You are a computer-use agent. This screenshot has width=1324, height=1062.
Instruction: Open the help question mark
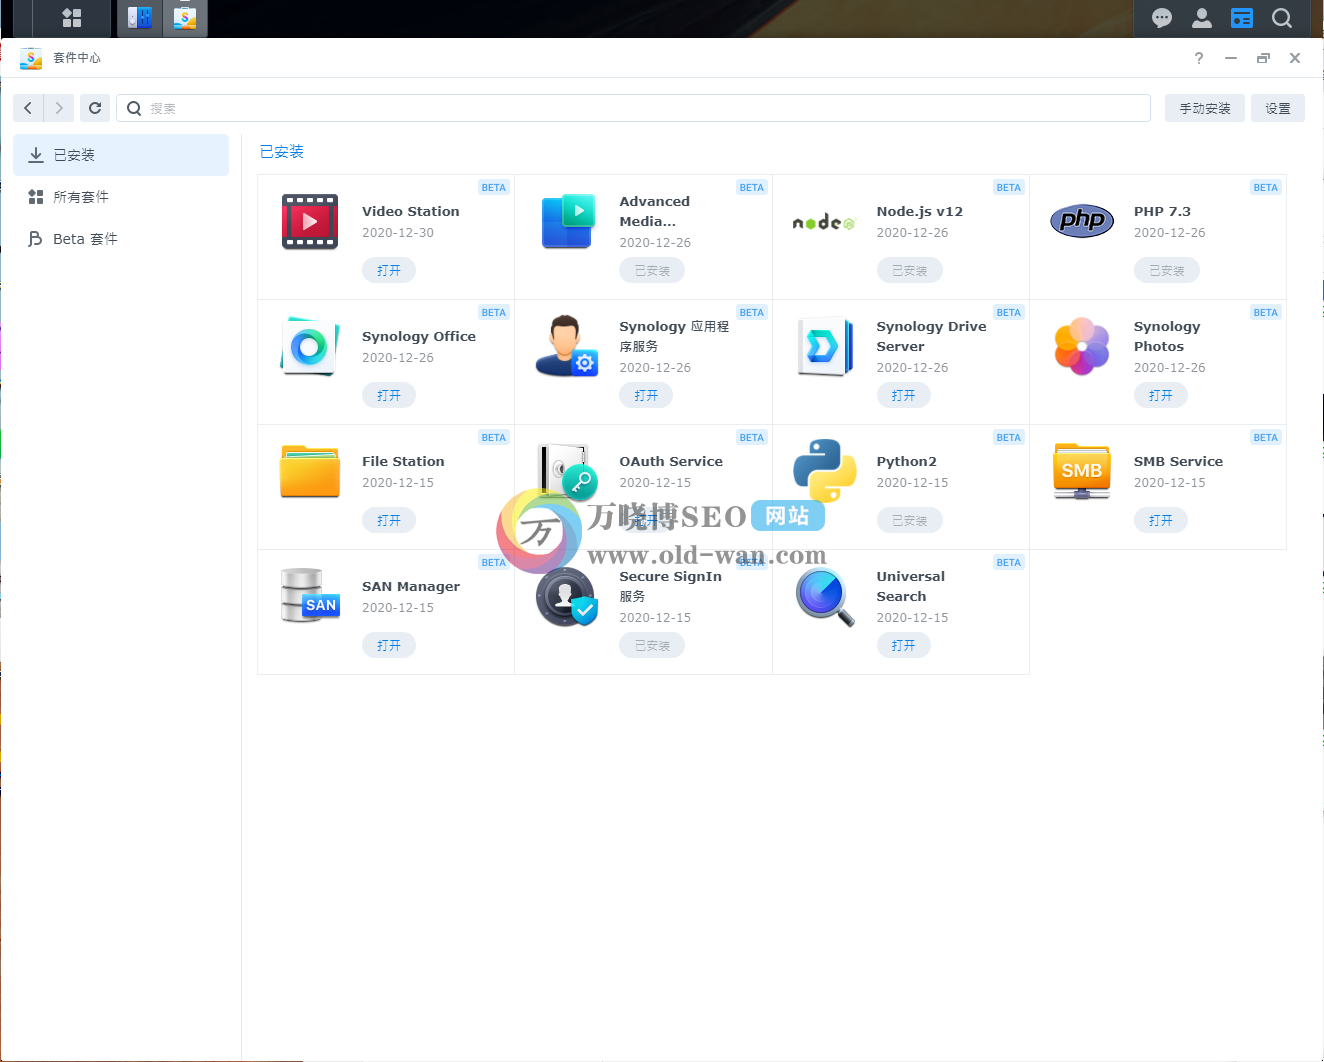[1199, 58]
